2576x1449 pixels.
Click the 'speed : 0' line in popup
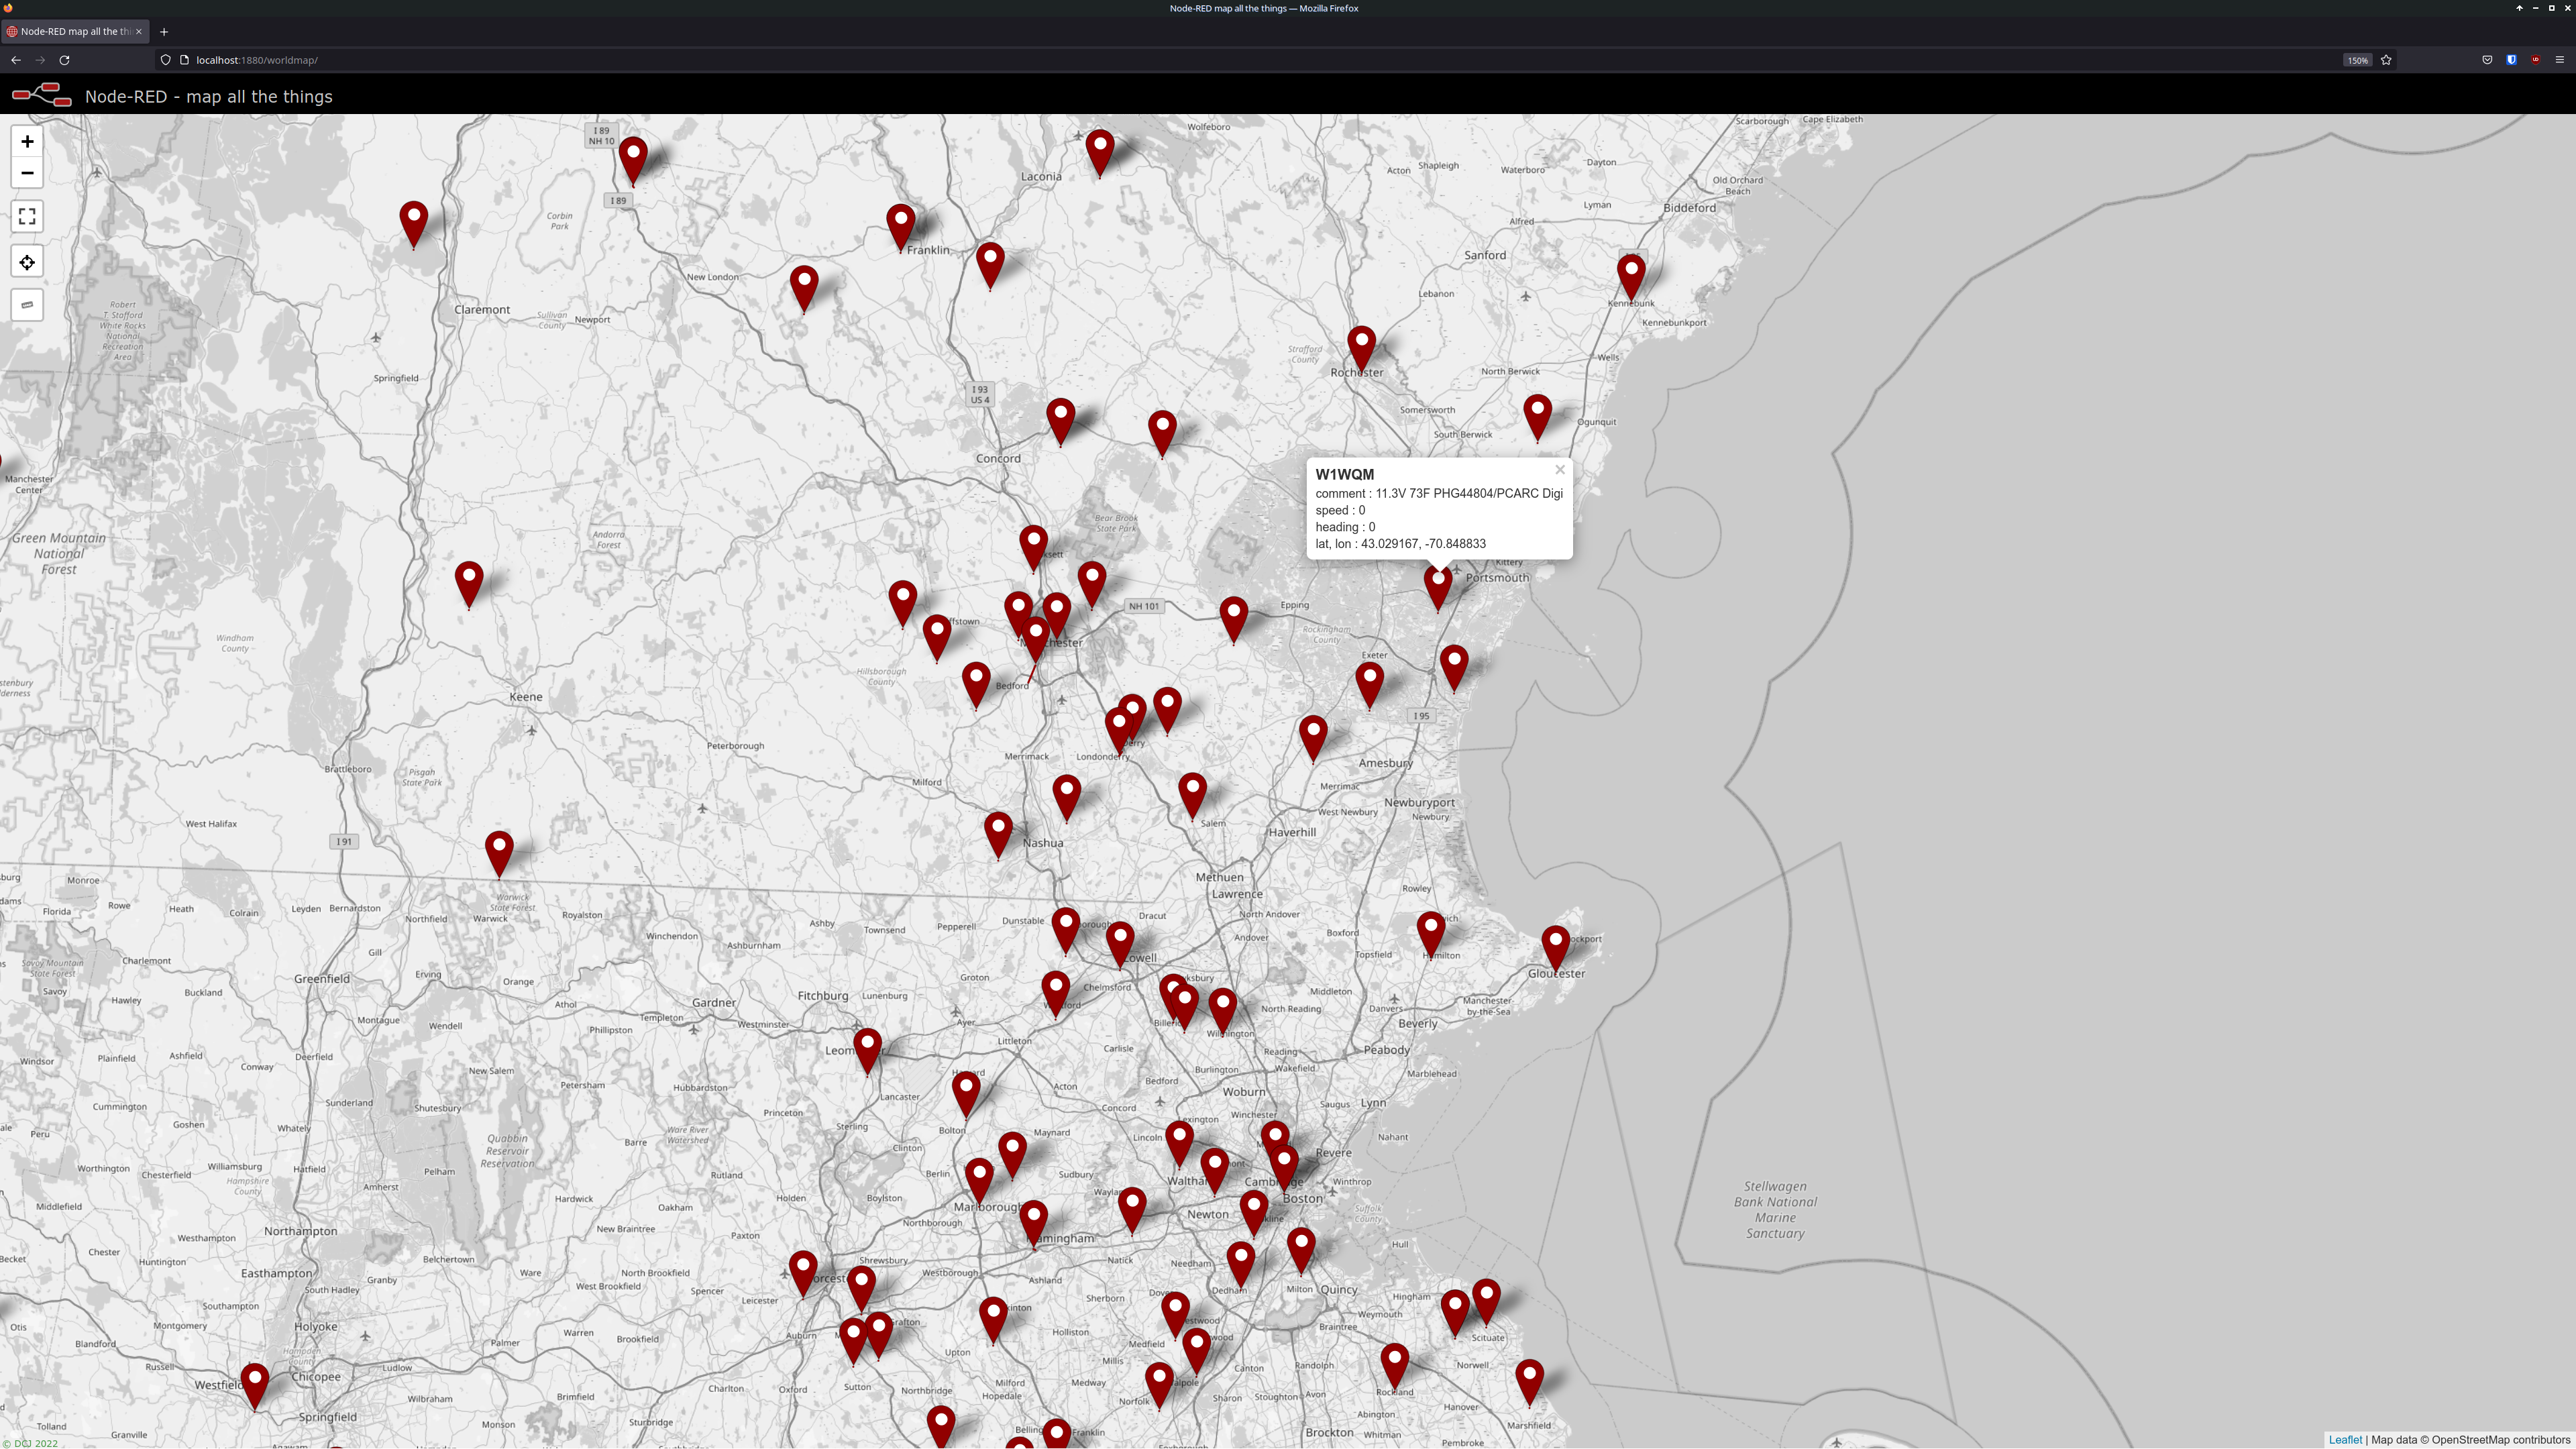(x=1340, y=511)
